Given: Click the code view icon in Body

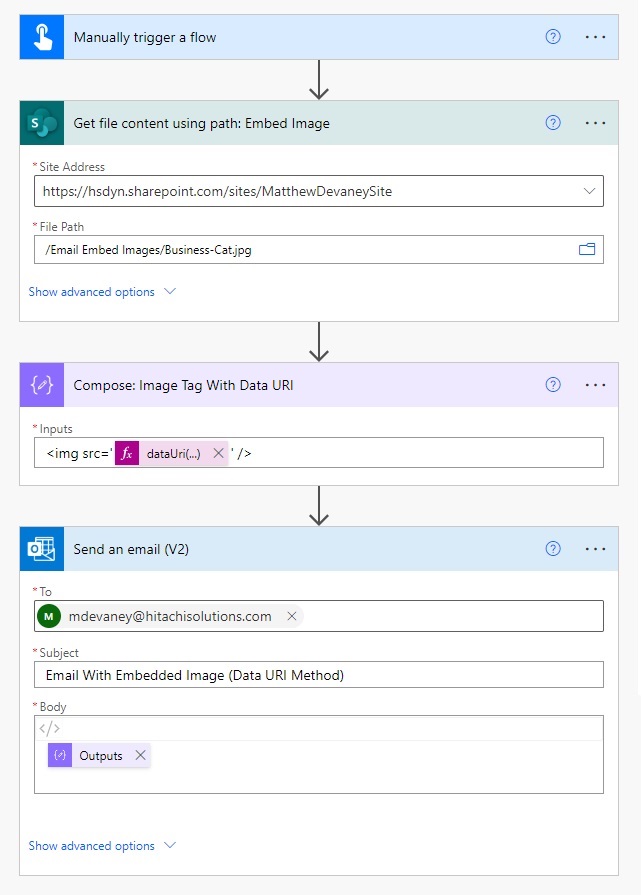Looking at the screenshot, I should [49, 727].
